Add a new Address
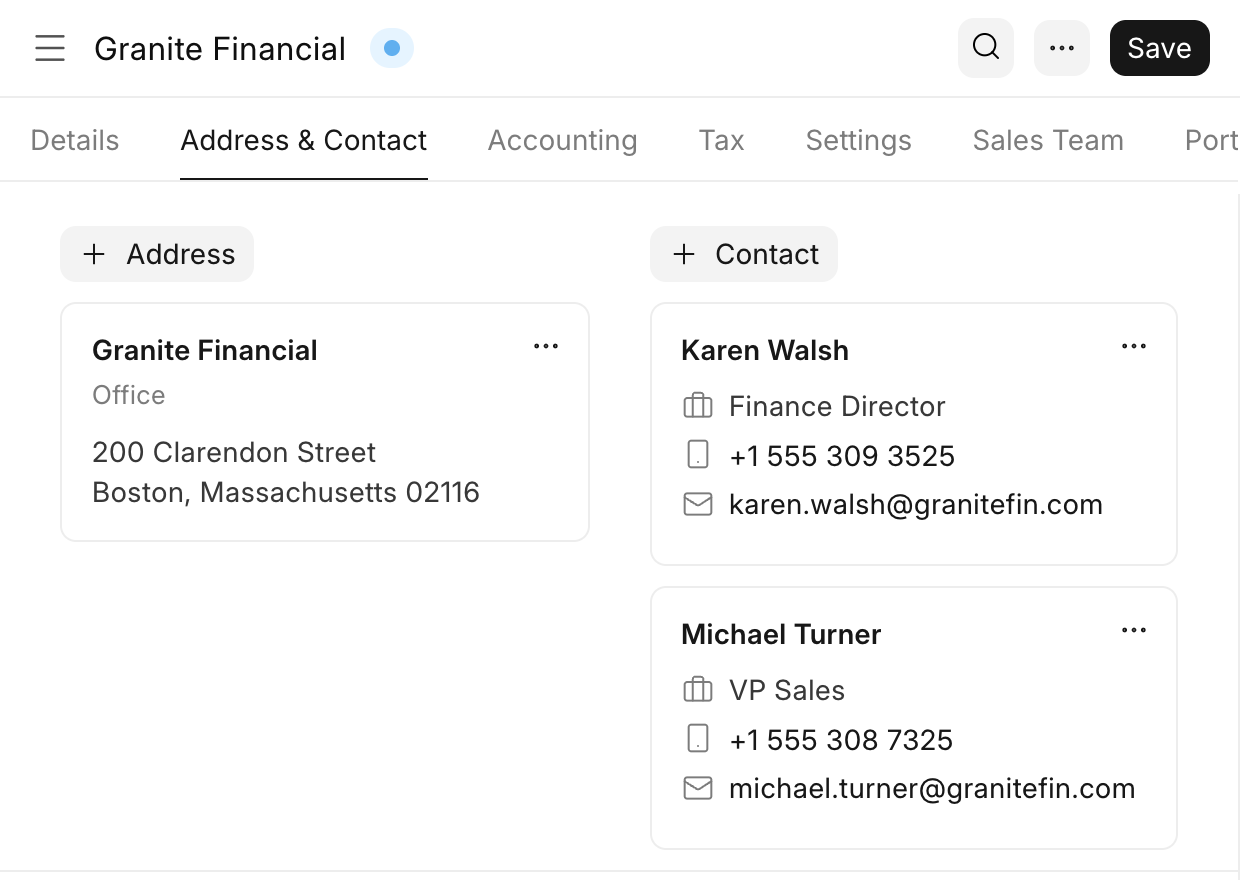Screen dimensions: 1240x880 click(157, 254)
